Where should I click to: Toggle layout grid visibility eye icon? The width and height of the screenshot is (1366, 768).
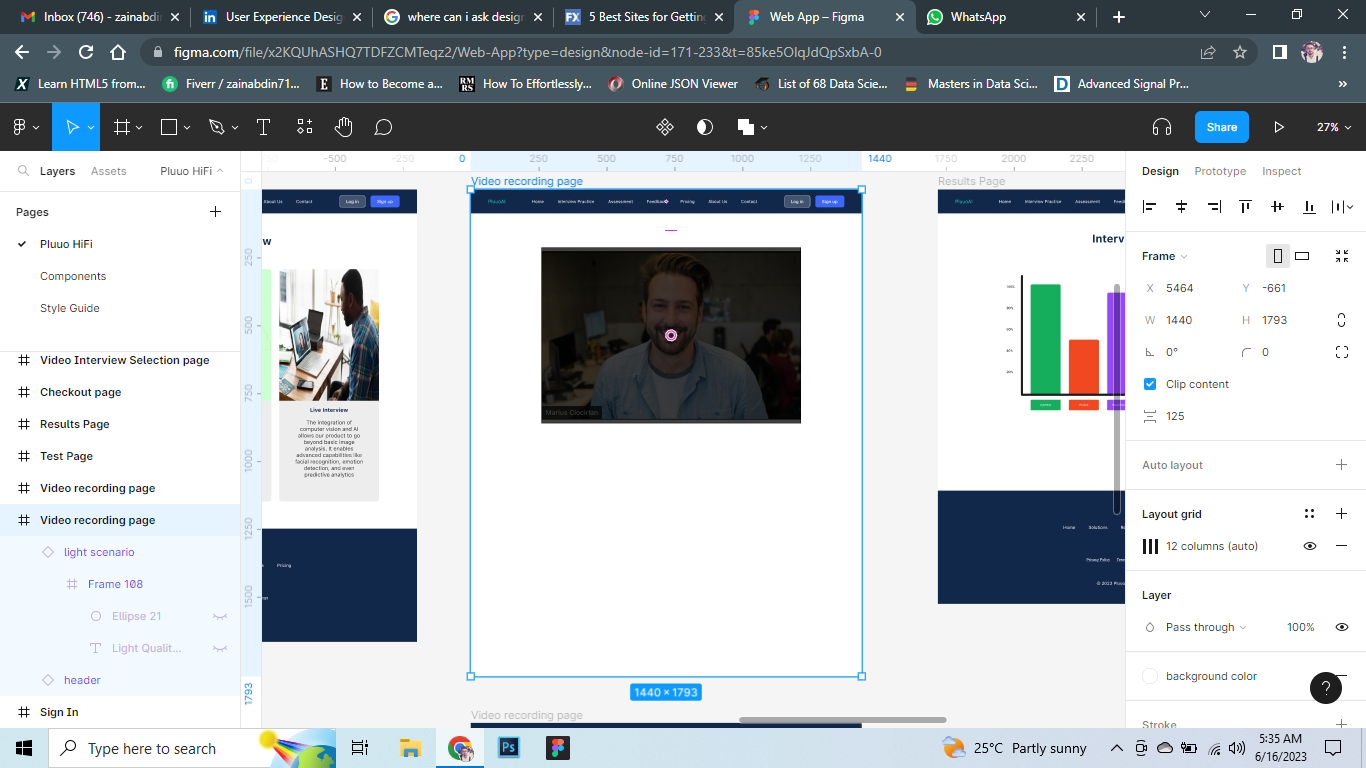point(1309,546)
